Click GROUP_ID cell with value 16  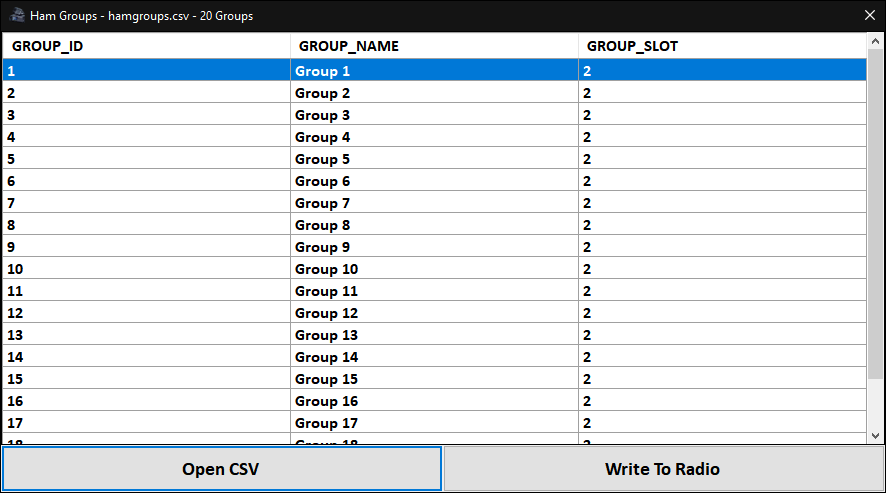146,401
